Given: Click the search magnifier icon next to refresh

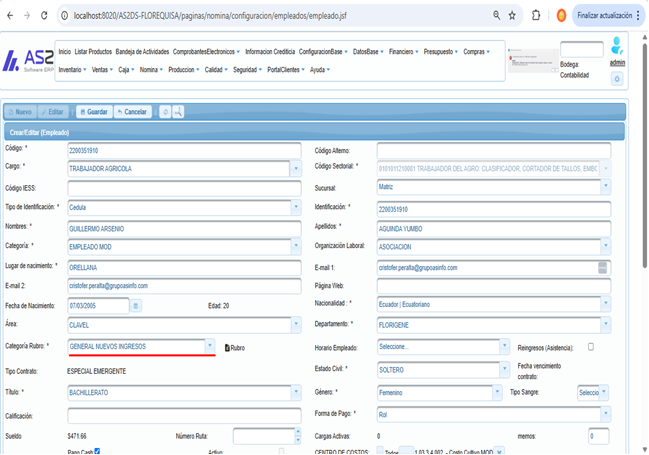Looking at the screenshot, I should [178, 112].
